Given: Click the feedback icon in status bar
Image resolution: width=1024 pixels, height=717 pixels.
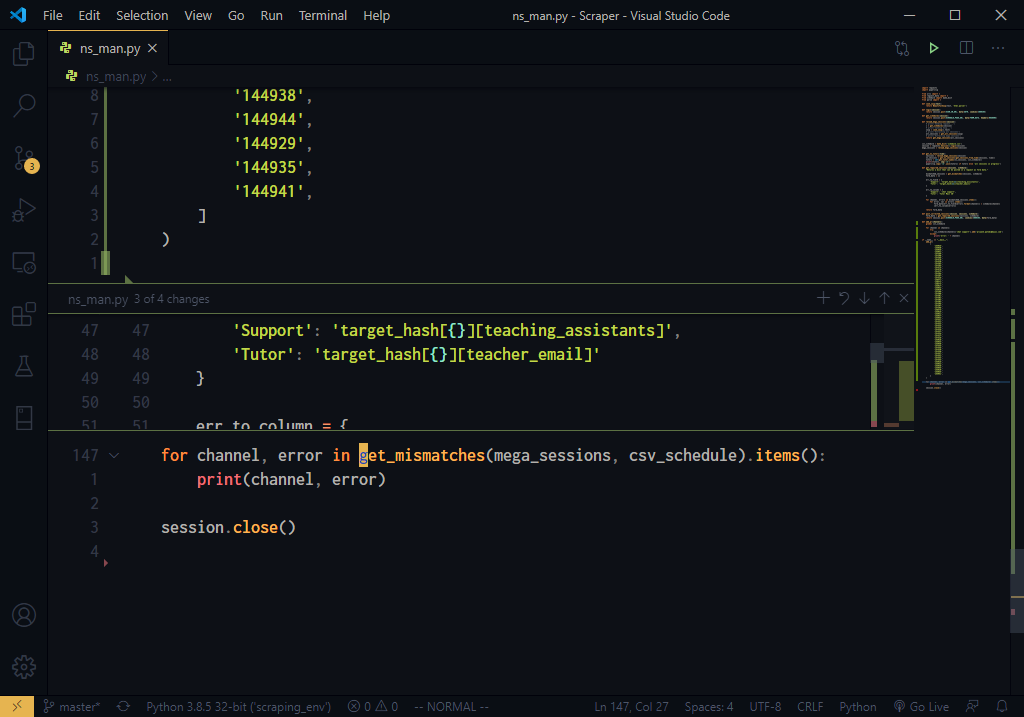Looking at the screenshot, I should pos(972,707).
